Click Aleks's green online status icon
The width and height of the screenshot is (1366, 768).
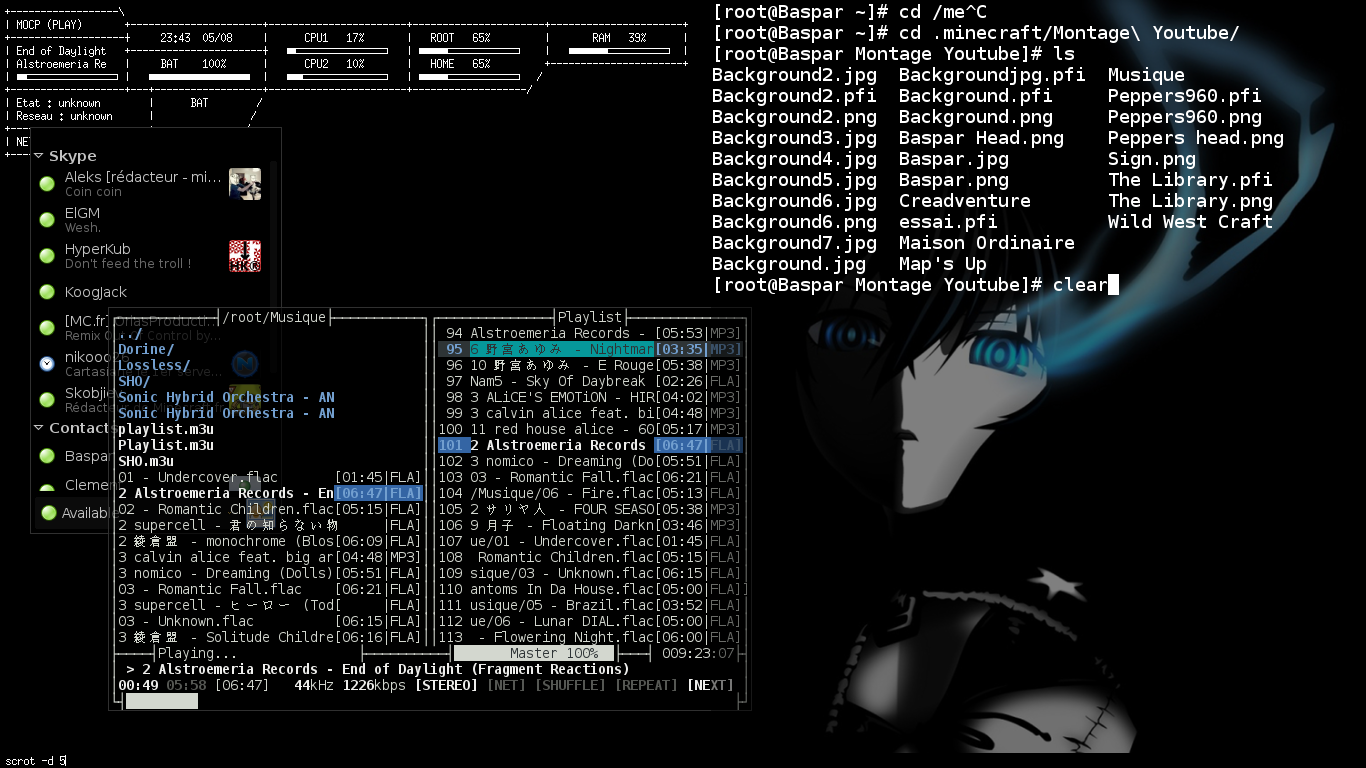(47, 184)
